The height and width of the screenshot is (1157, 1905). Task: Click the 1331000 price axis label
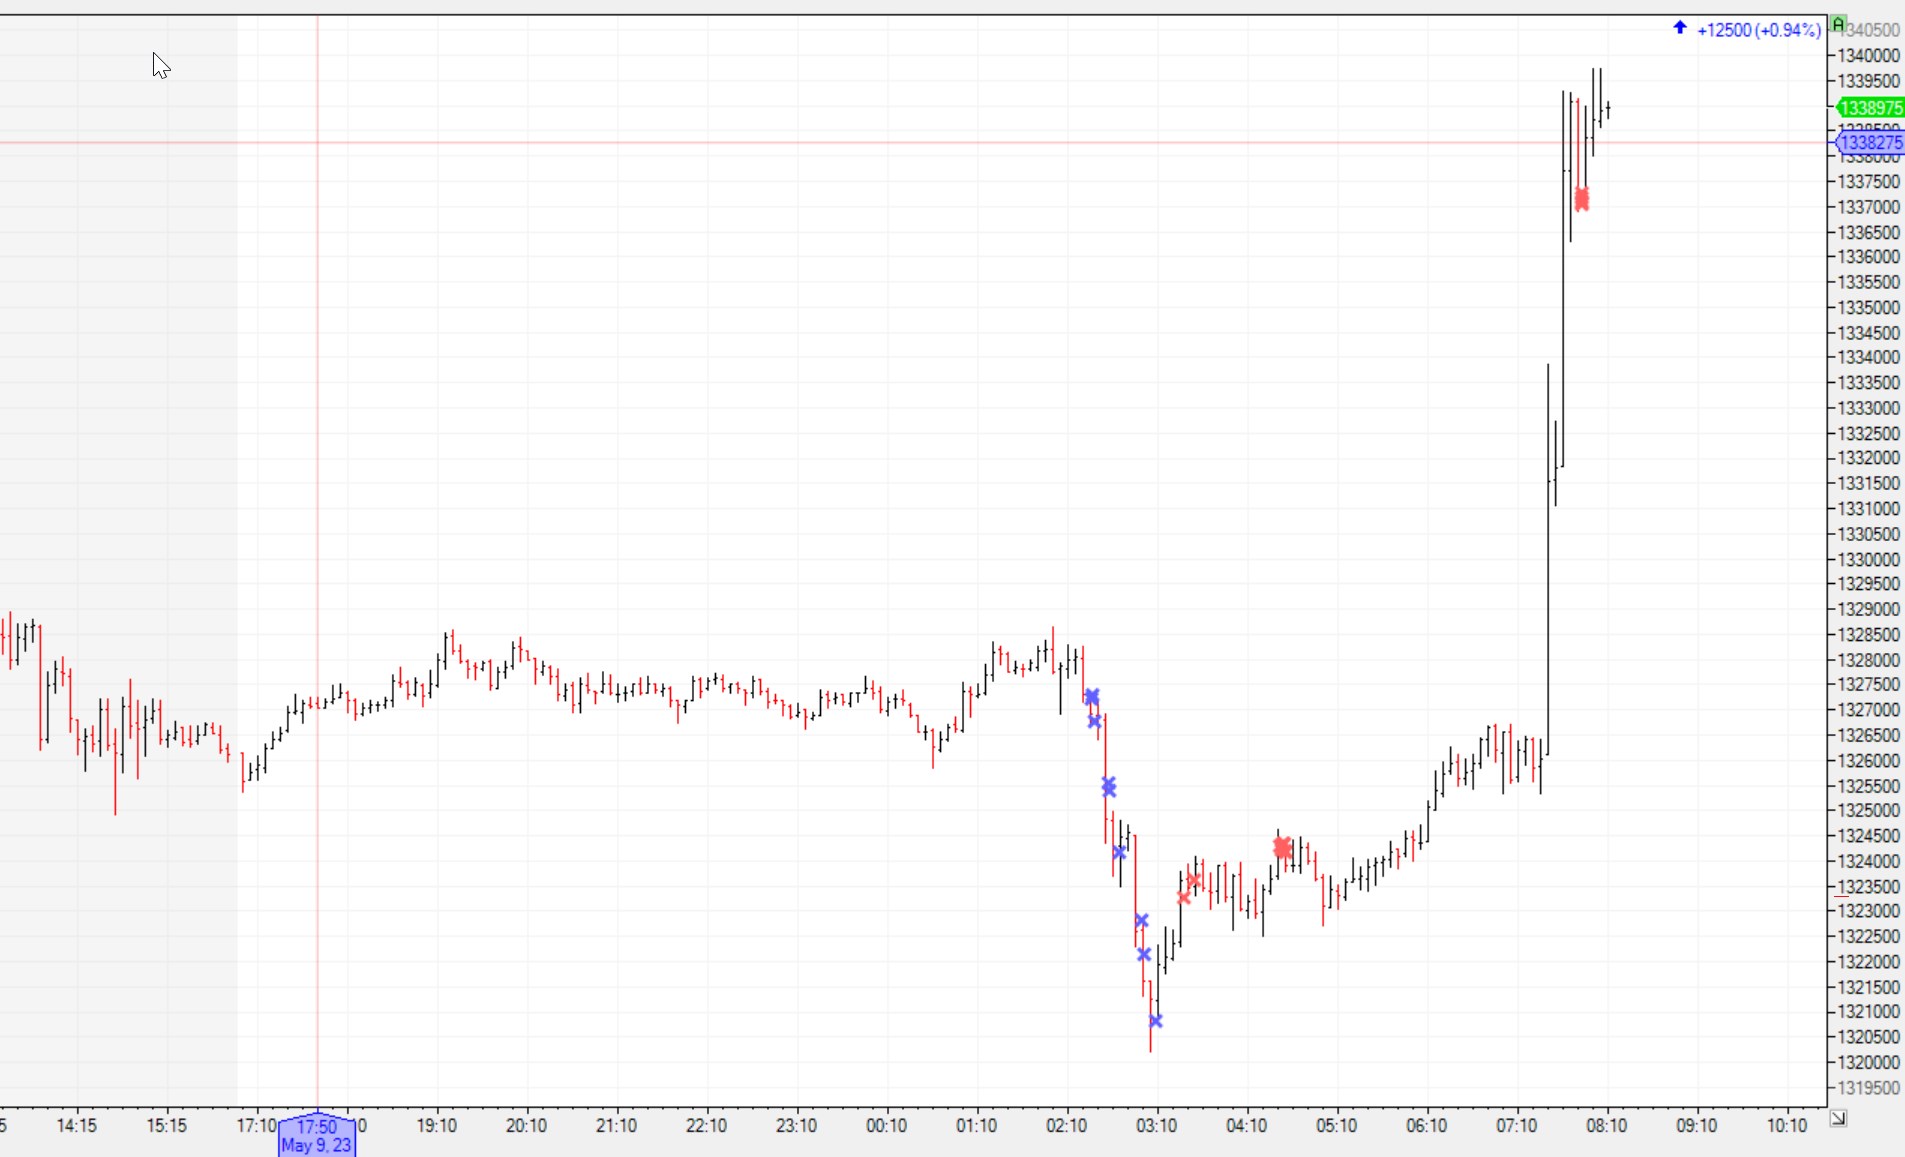click(x=1869, y=509)
